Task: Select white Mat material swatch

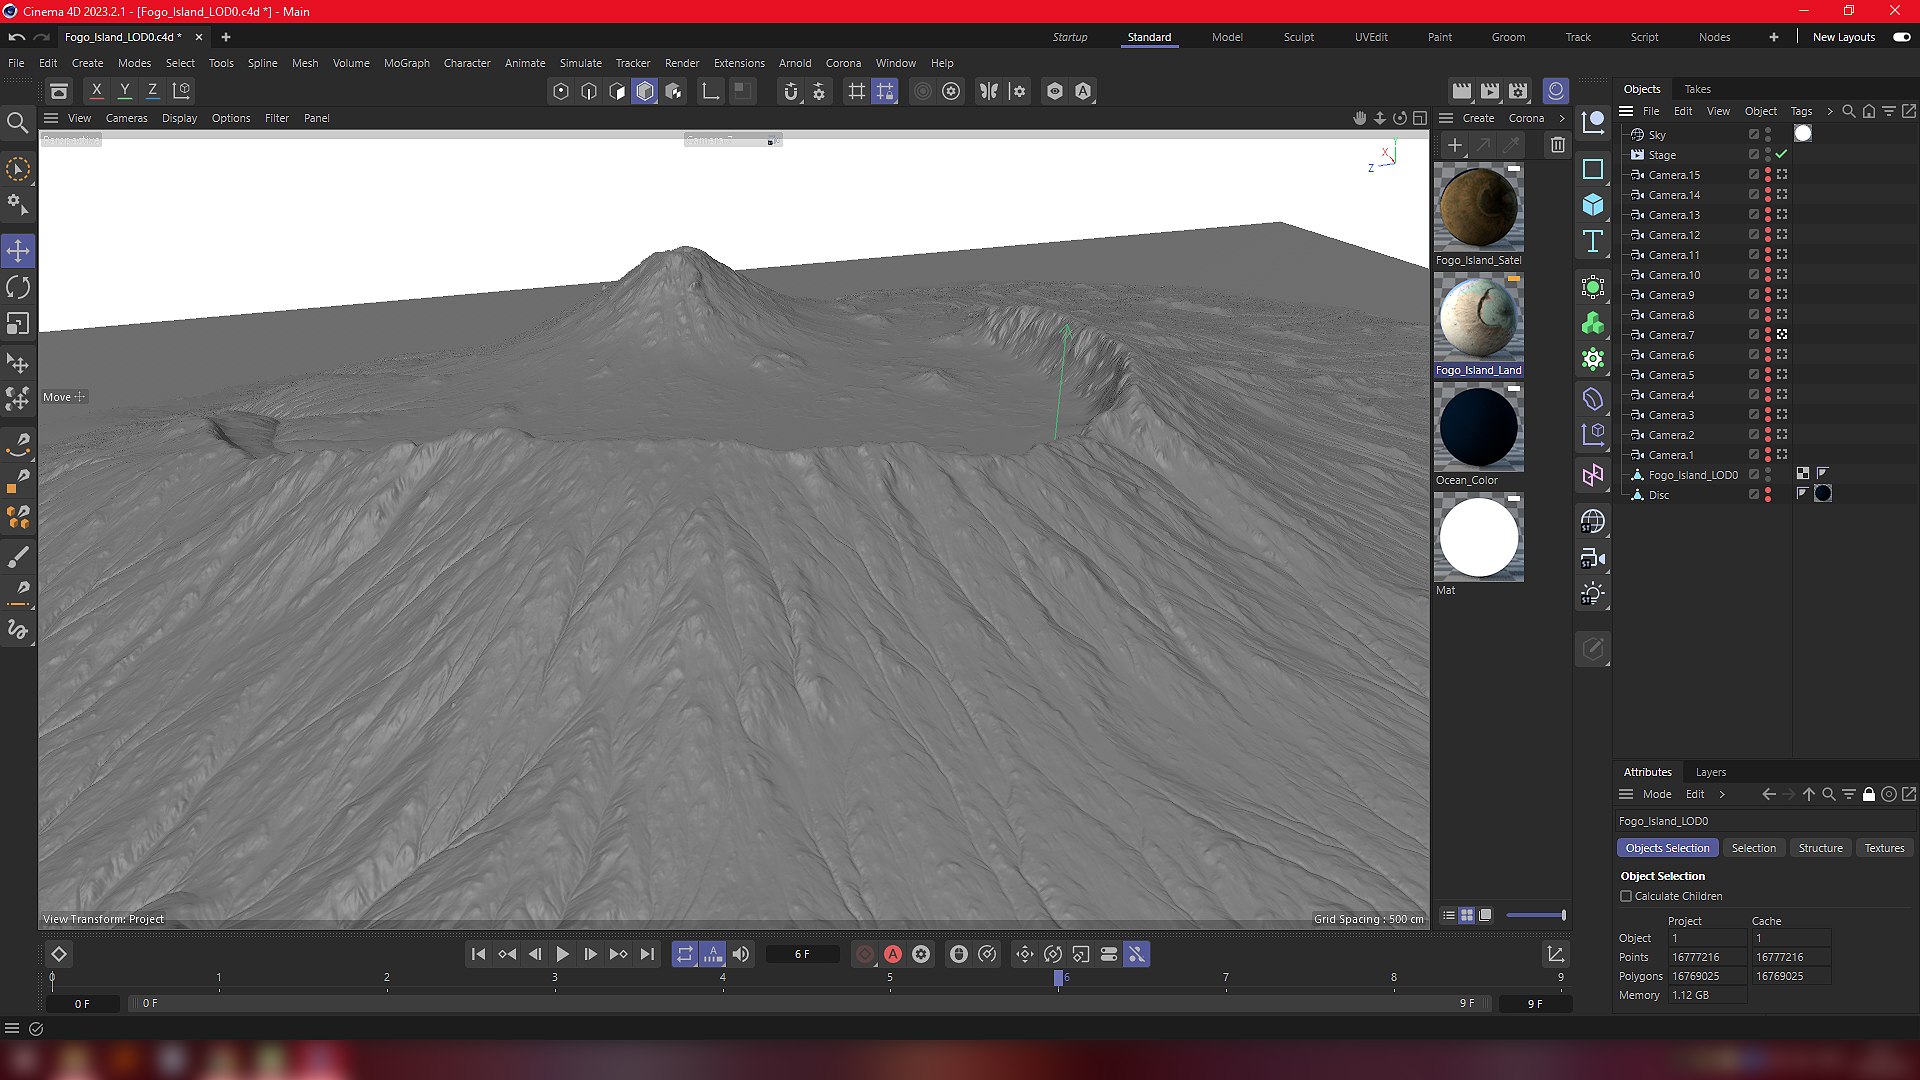Action: click(x=1478, y=537)
